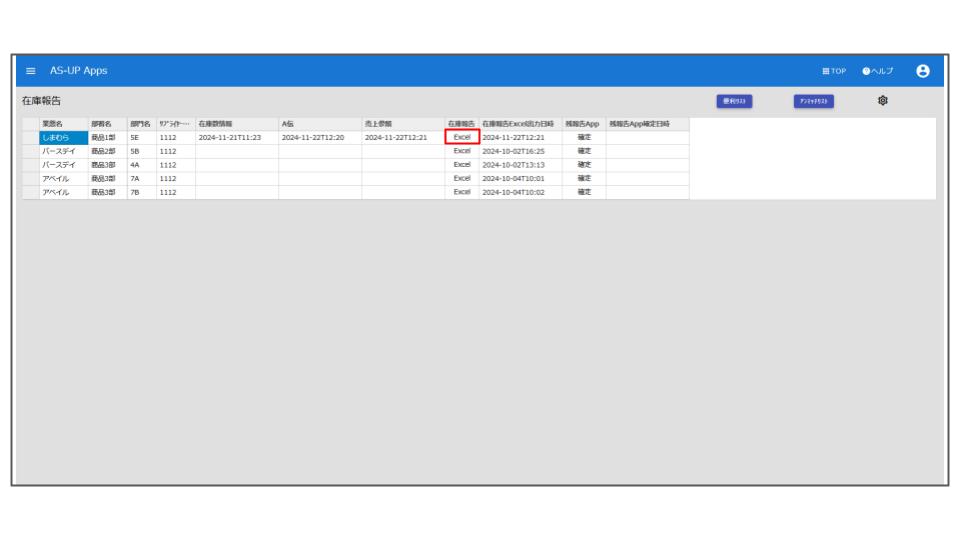The image size is (960, 540).
Task: Open the user account profile icon
Action: point(922,71)
